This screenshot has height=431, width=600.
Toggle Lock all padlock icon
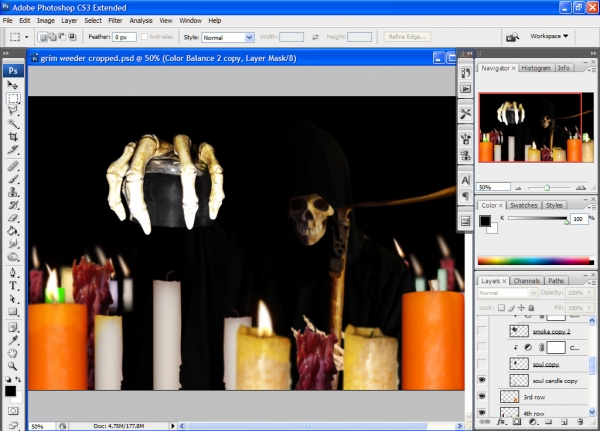click(531, 308)
